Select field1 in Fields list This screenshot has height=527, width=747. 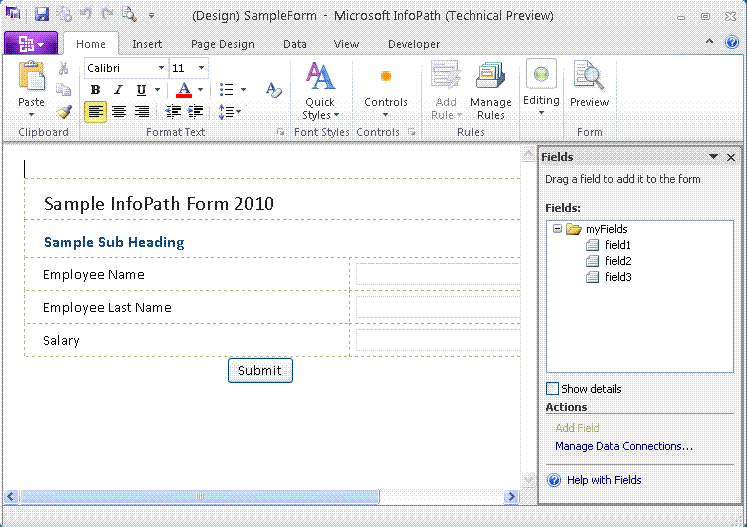617,245
